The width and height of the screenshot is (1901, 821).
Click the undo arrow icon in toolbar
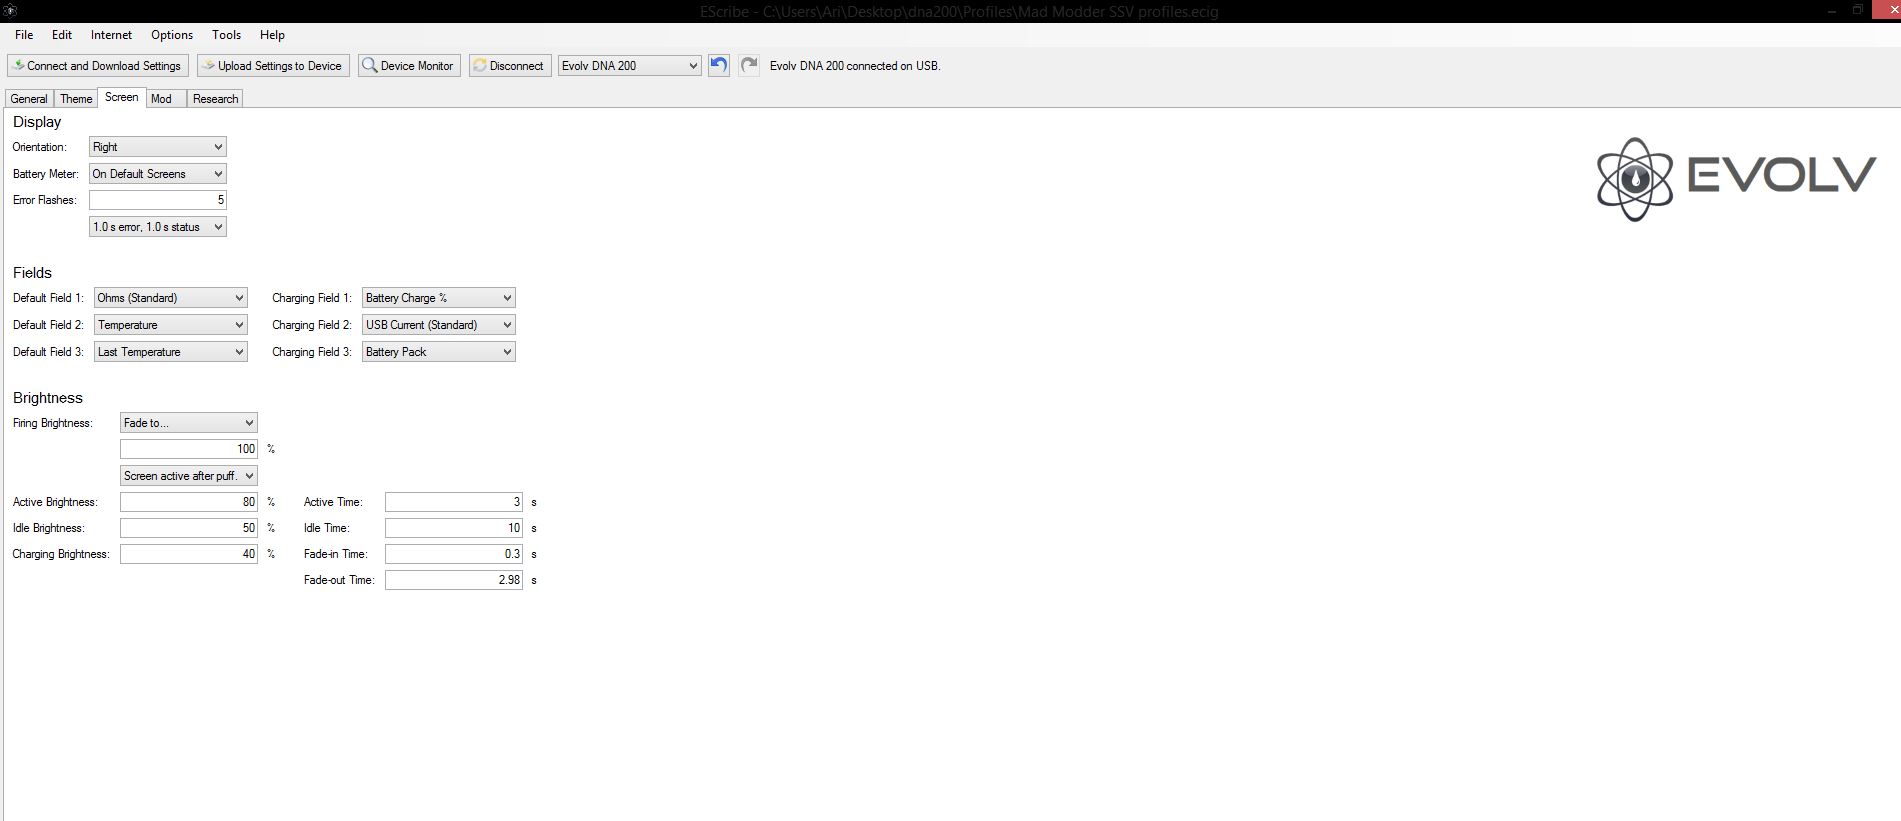718,66
